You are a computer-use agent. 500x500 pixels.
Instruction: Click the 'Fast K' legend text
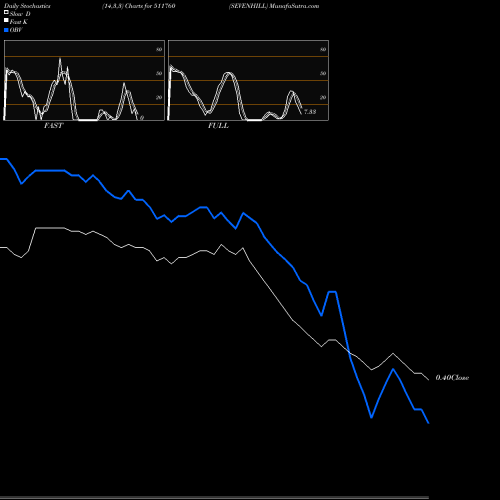(19, 22)
